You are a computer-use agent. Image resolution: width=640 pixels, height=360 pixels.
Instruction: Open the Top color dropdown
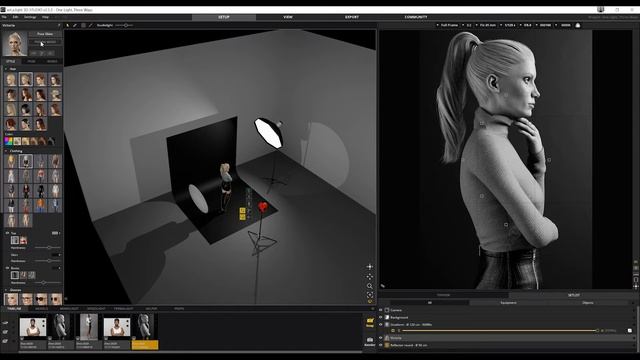point(56,233)
